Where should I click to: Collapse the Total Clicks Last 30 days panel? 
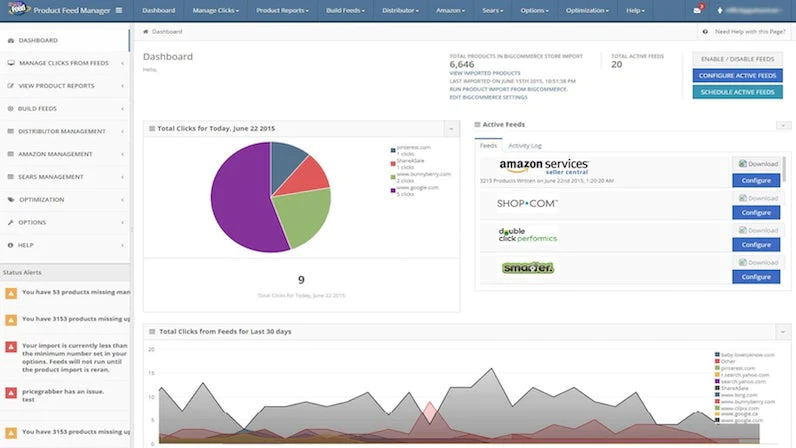click(x=783, y=332)
